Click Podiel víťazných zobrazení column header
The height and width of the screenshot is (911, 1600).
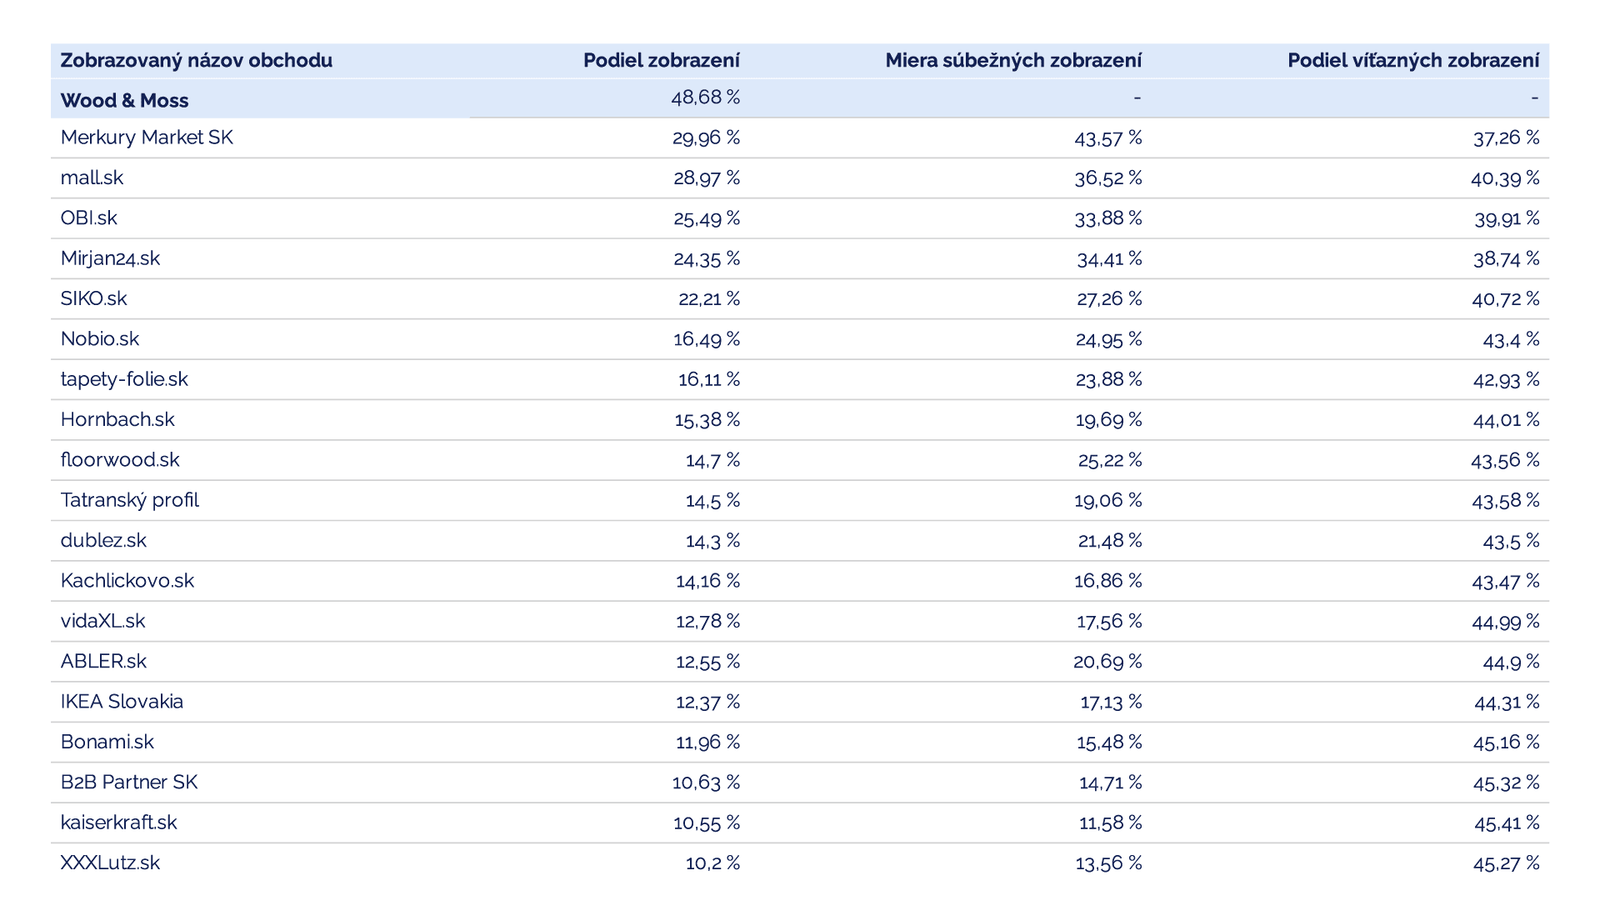(1412, 60)
